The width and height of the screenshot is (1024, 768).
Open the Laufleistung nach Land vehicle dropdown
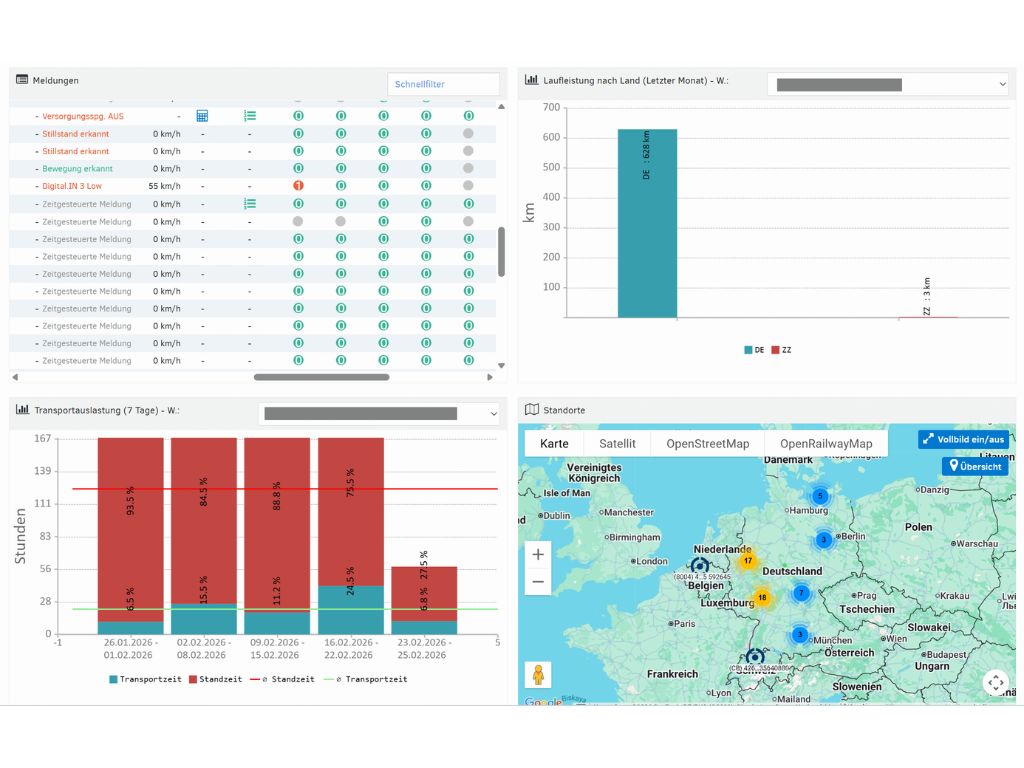890,84
